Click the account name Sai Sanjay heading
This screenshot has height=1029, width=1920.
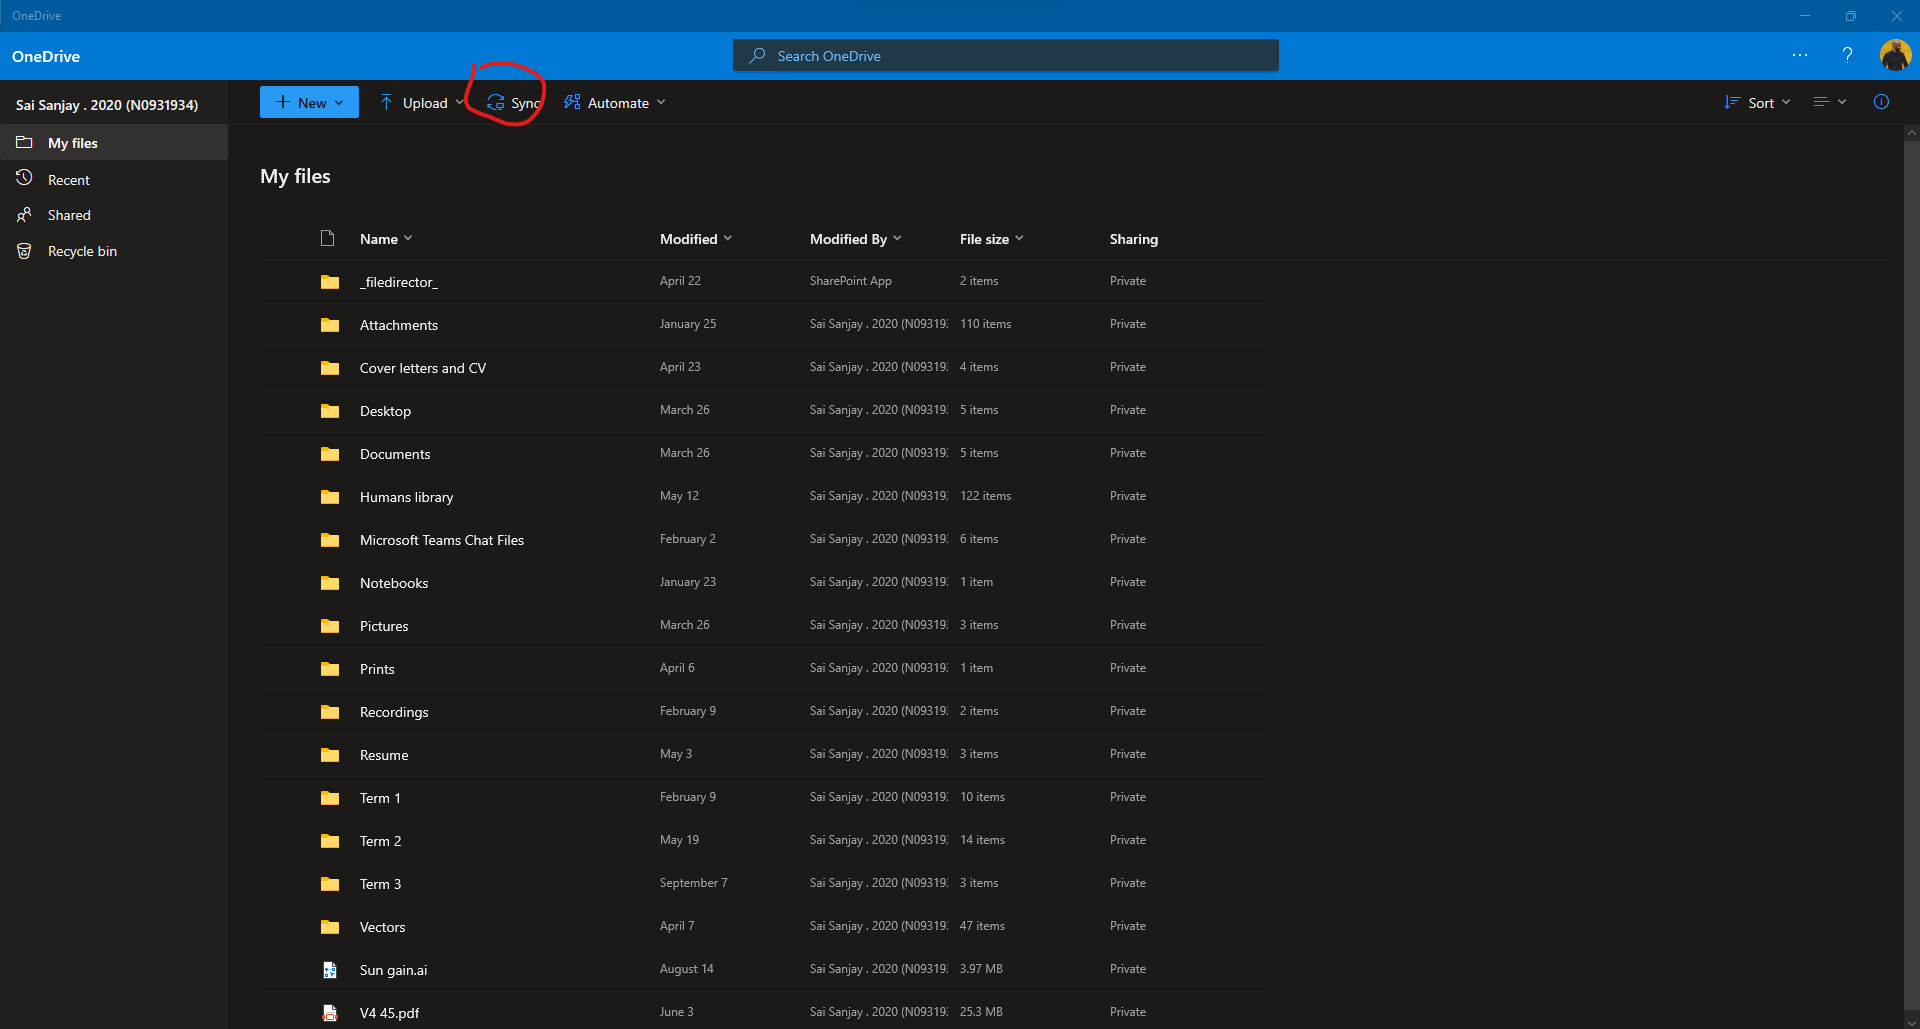tap(107, 105)
